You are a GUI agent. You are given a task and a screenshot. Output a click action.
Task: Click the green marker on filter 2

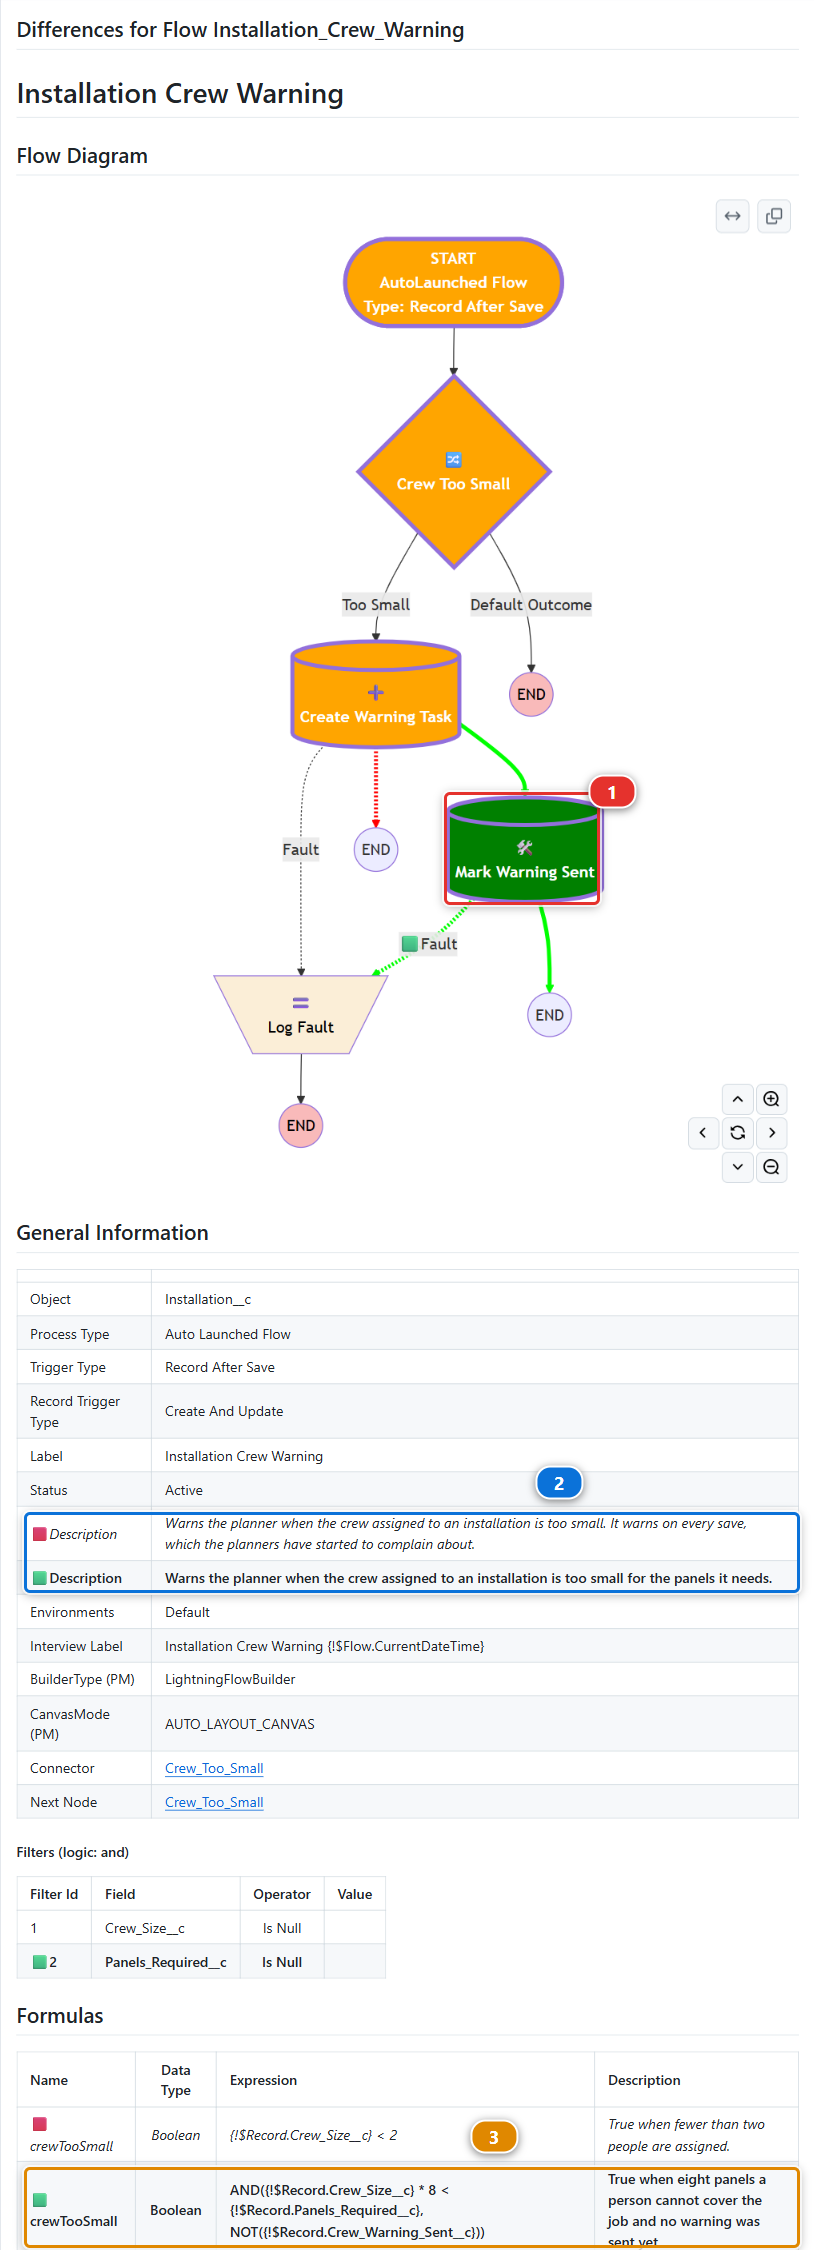point(40,1962)
